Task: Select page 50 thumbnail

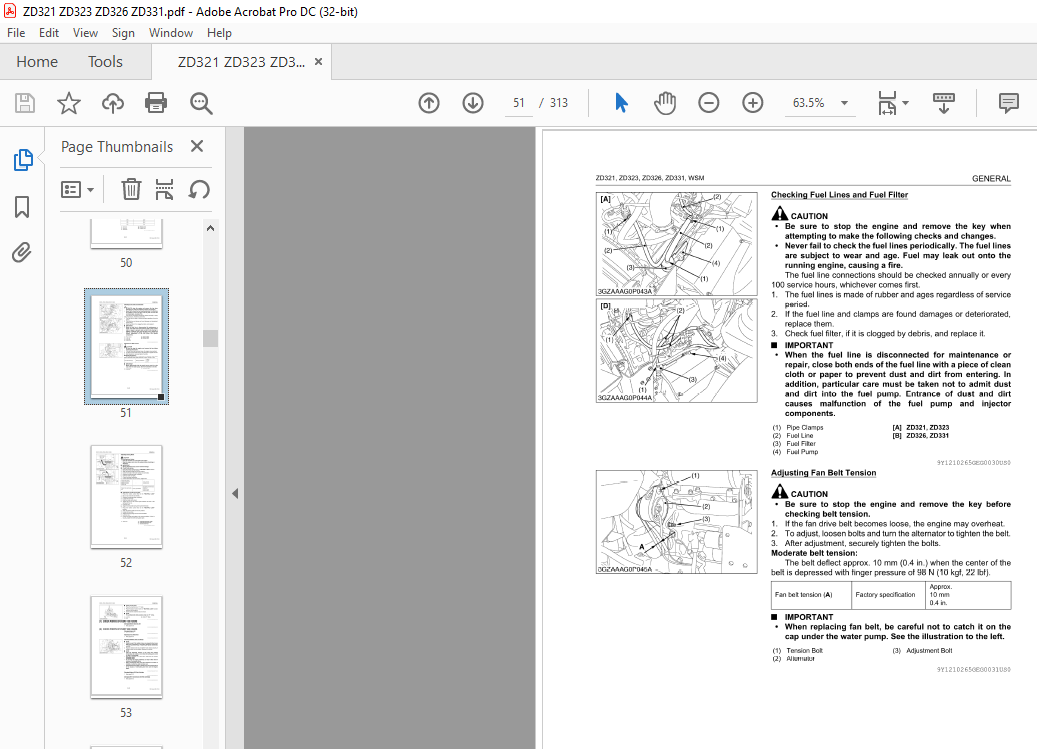Action: pos(126,233)
